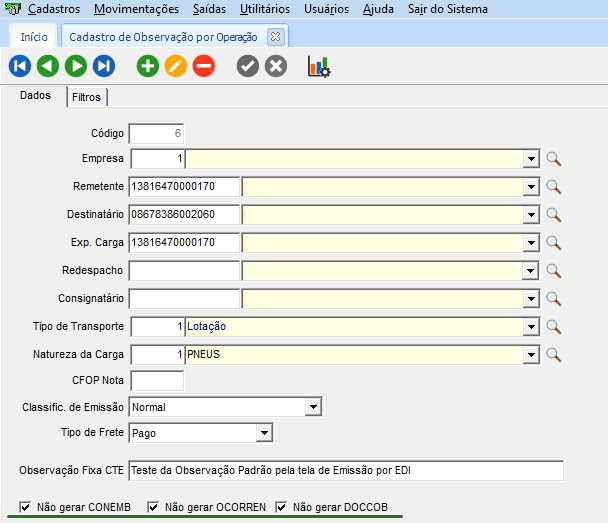The height and width of the screenshot is (523, 608).
Task: Toggle Não gerar OCORREN checkbox
Action: point(153,507)
